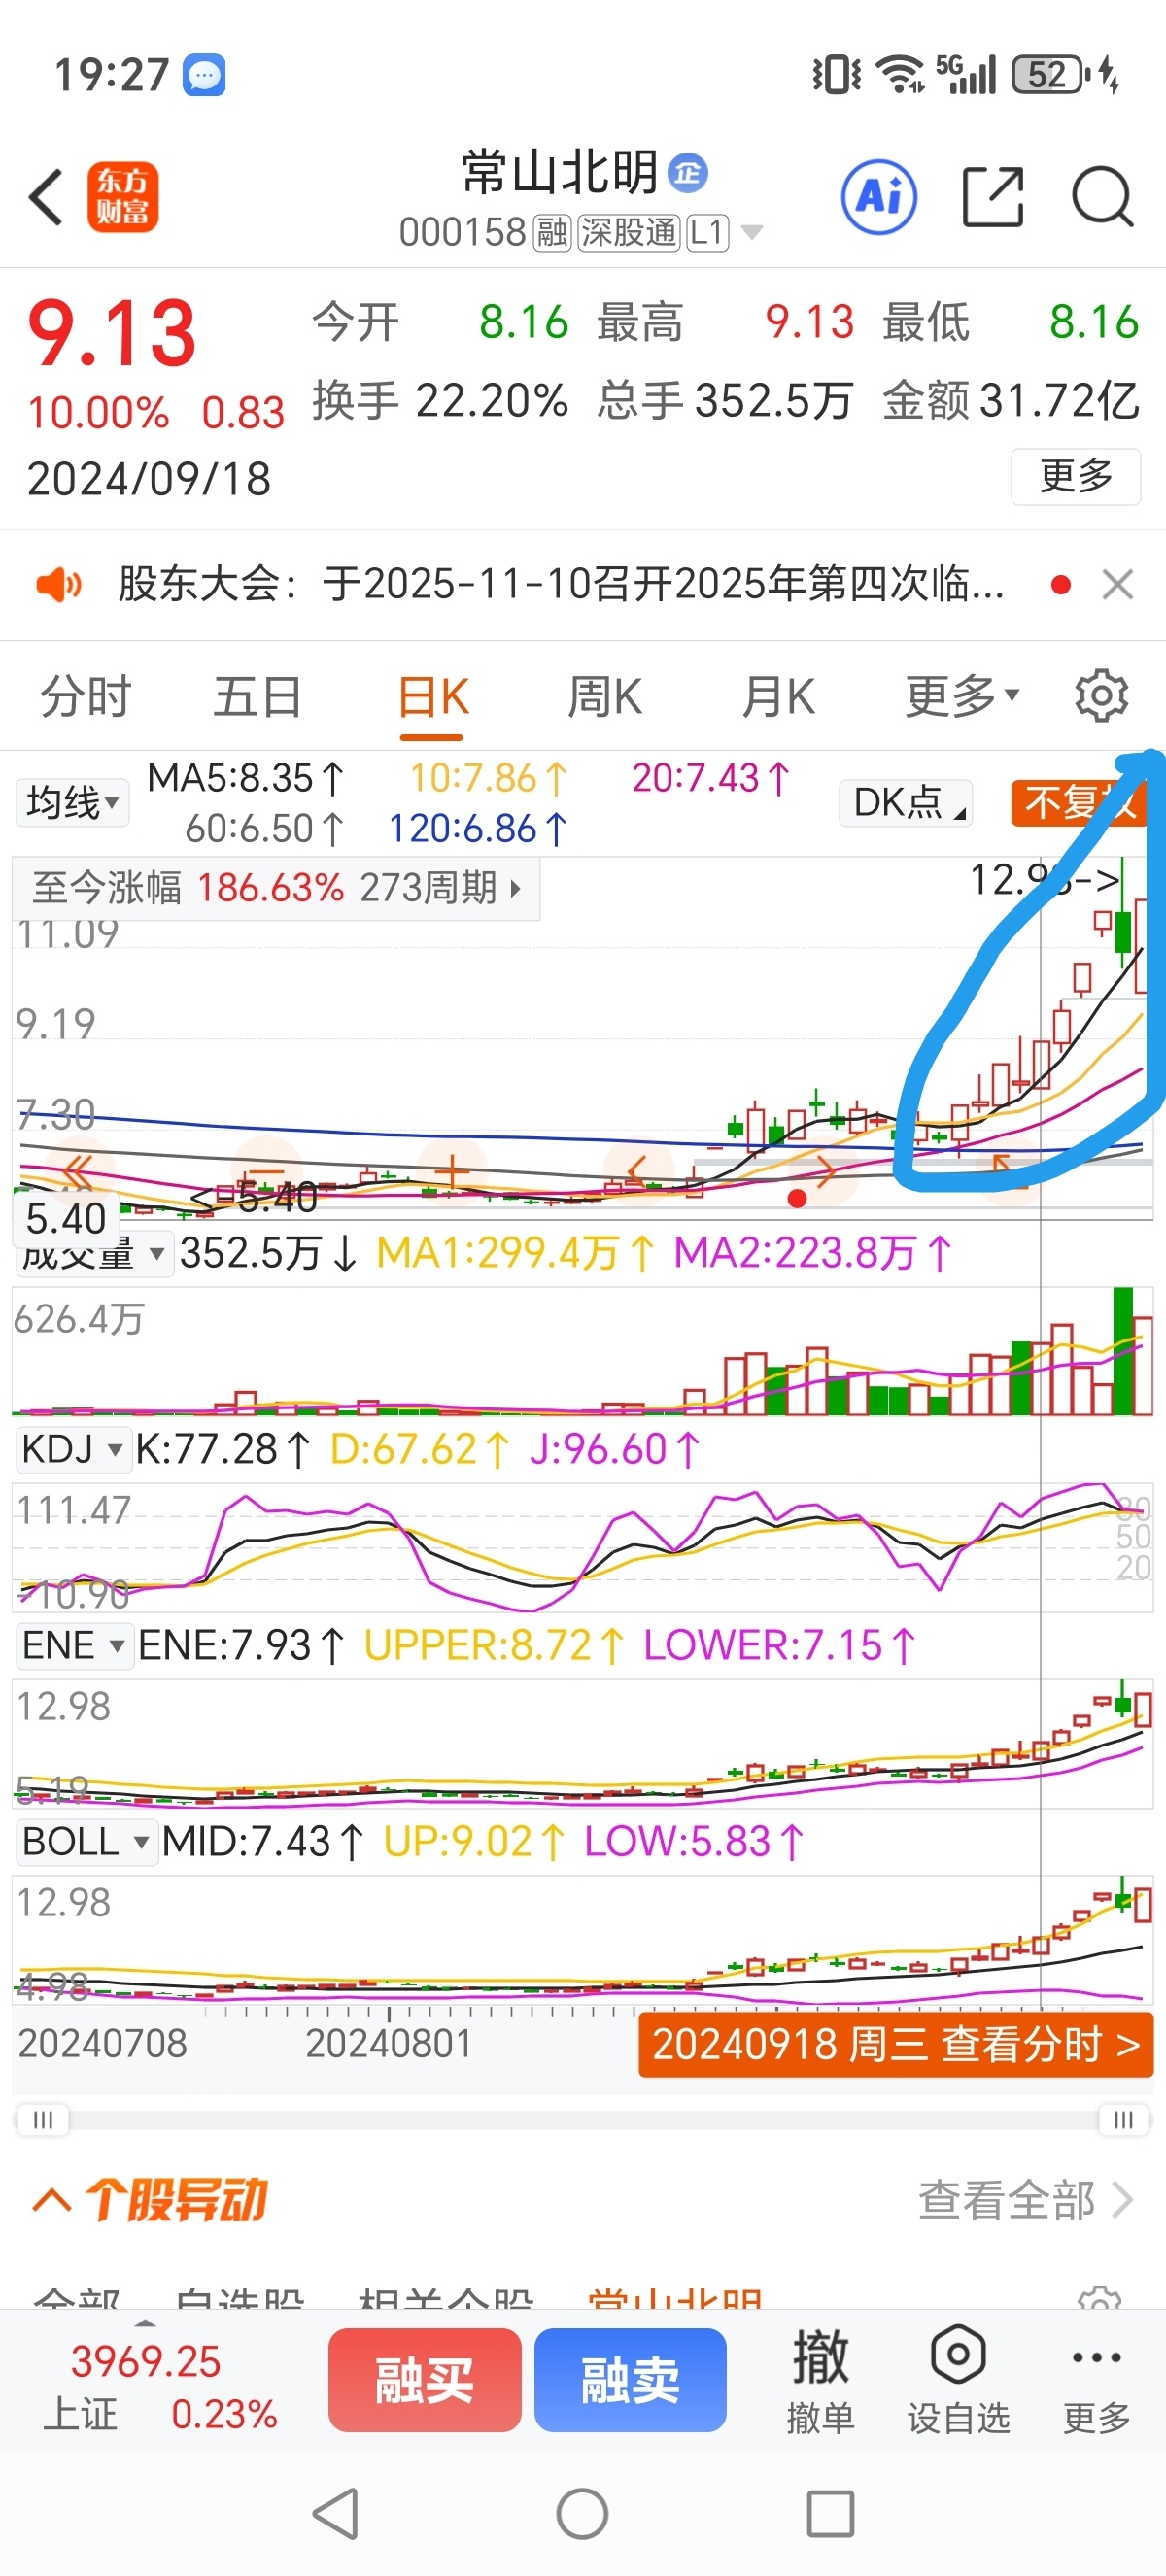The image size is (1166, 2576).
Task: Switch to 月K tab
Action: click(779, 696)
